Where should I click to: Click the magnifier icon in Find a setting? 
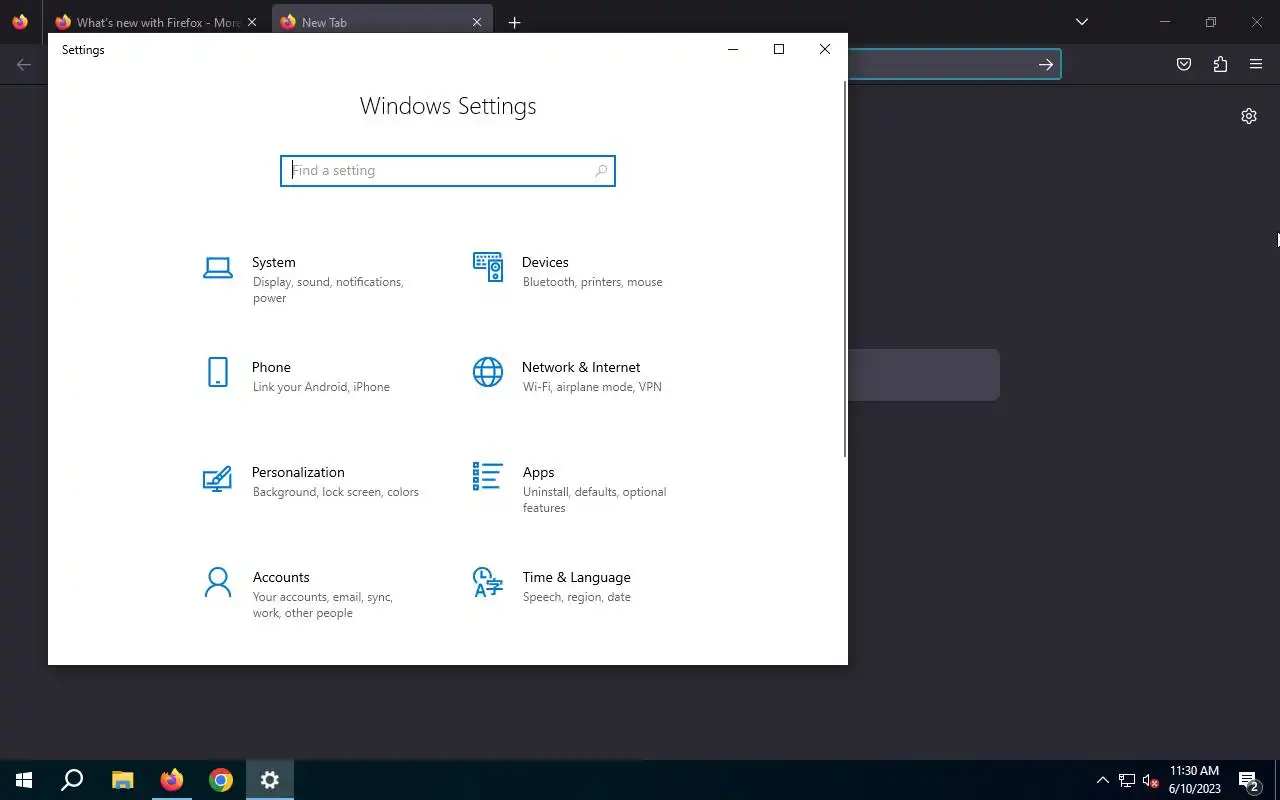click(600, 171)
